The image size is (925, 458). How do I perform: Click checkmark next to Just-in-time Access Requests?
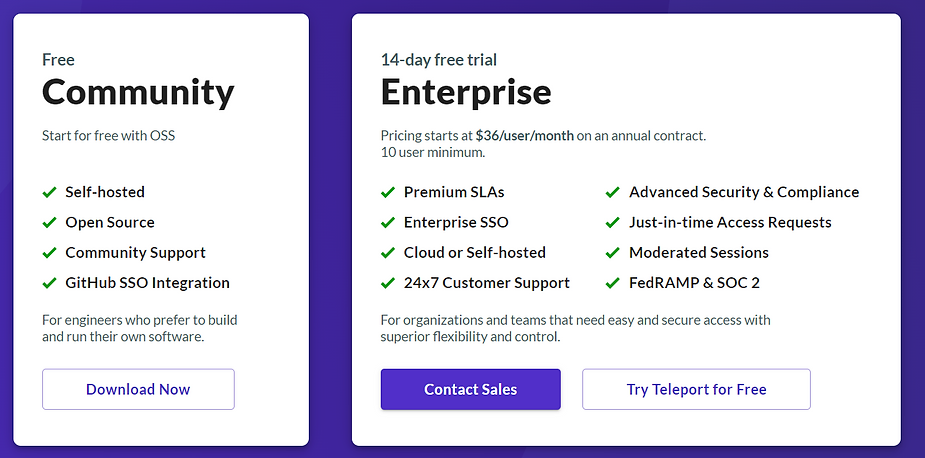click(612, 223)
